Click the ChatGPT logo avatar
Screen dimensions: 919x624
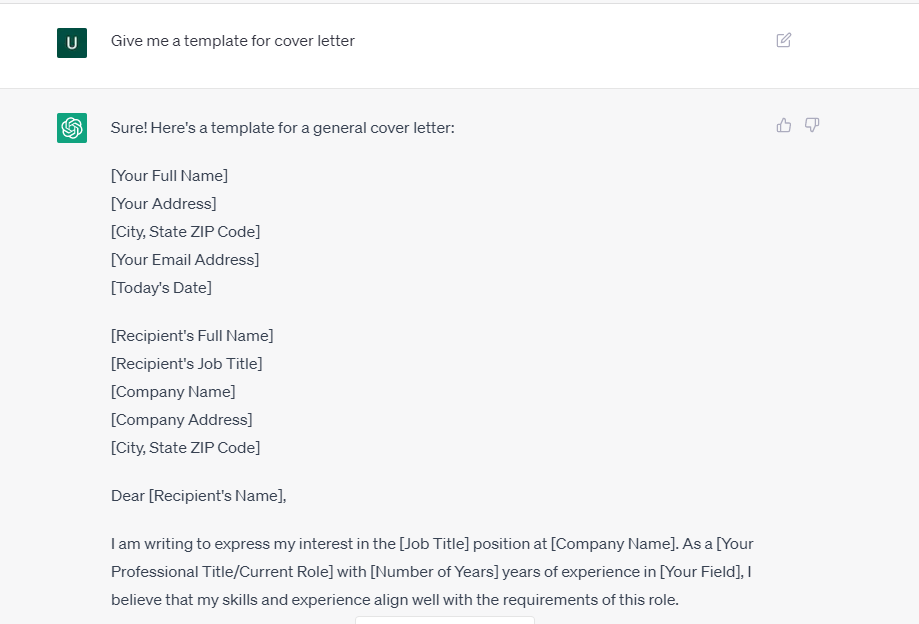pos(72,128)
